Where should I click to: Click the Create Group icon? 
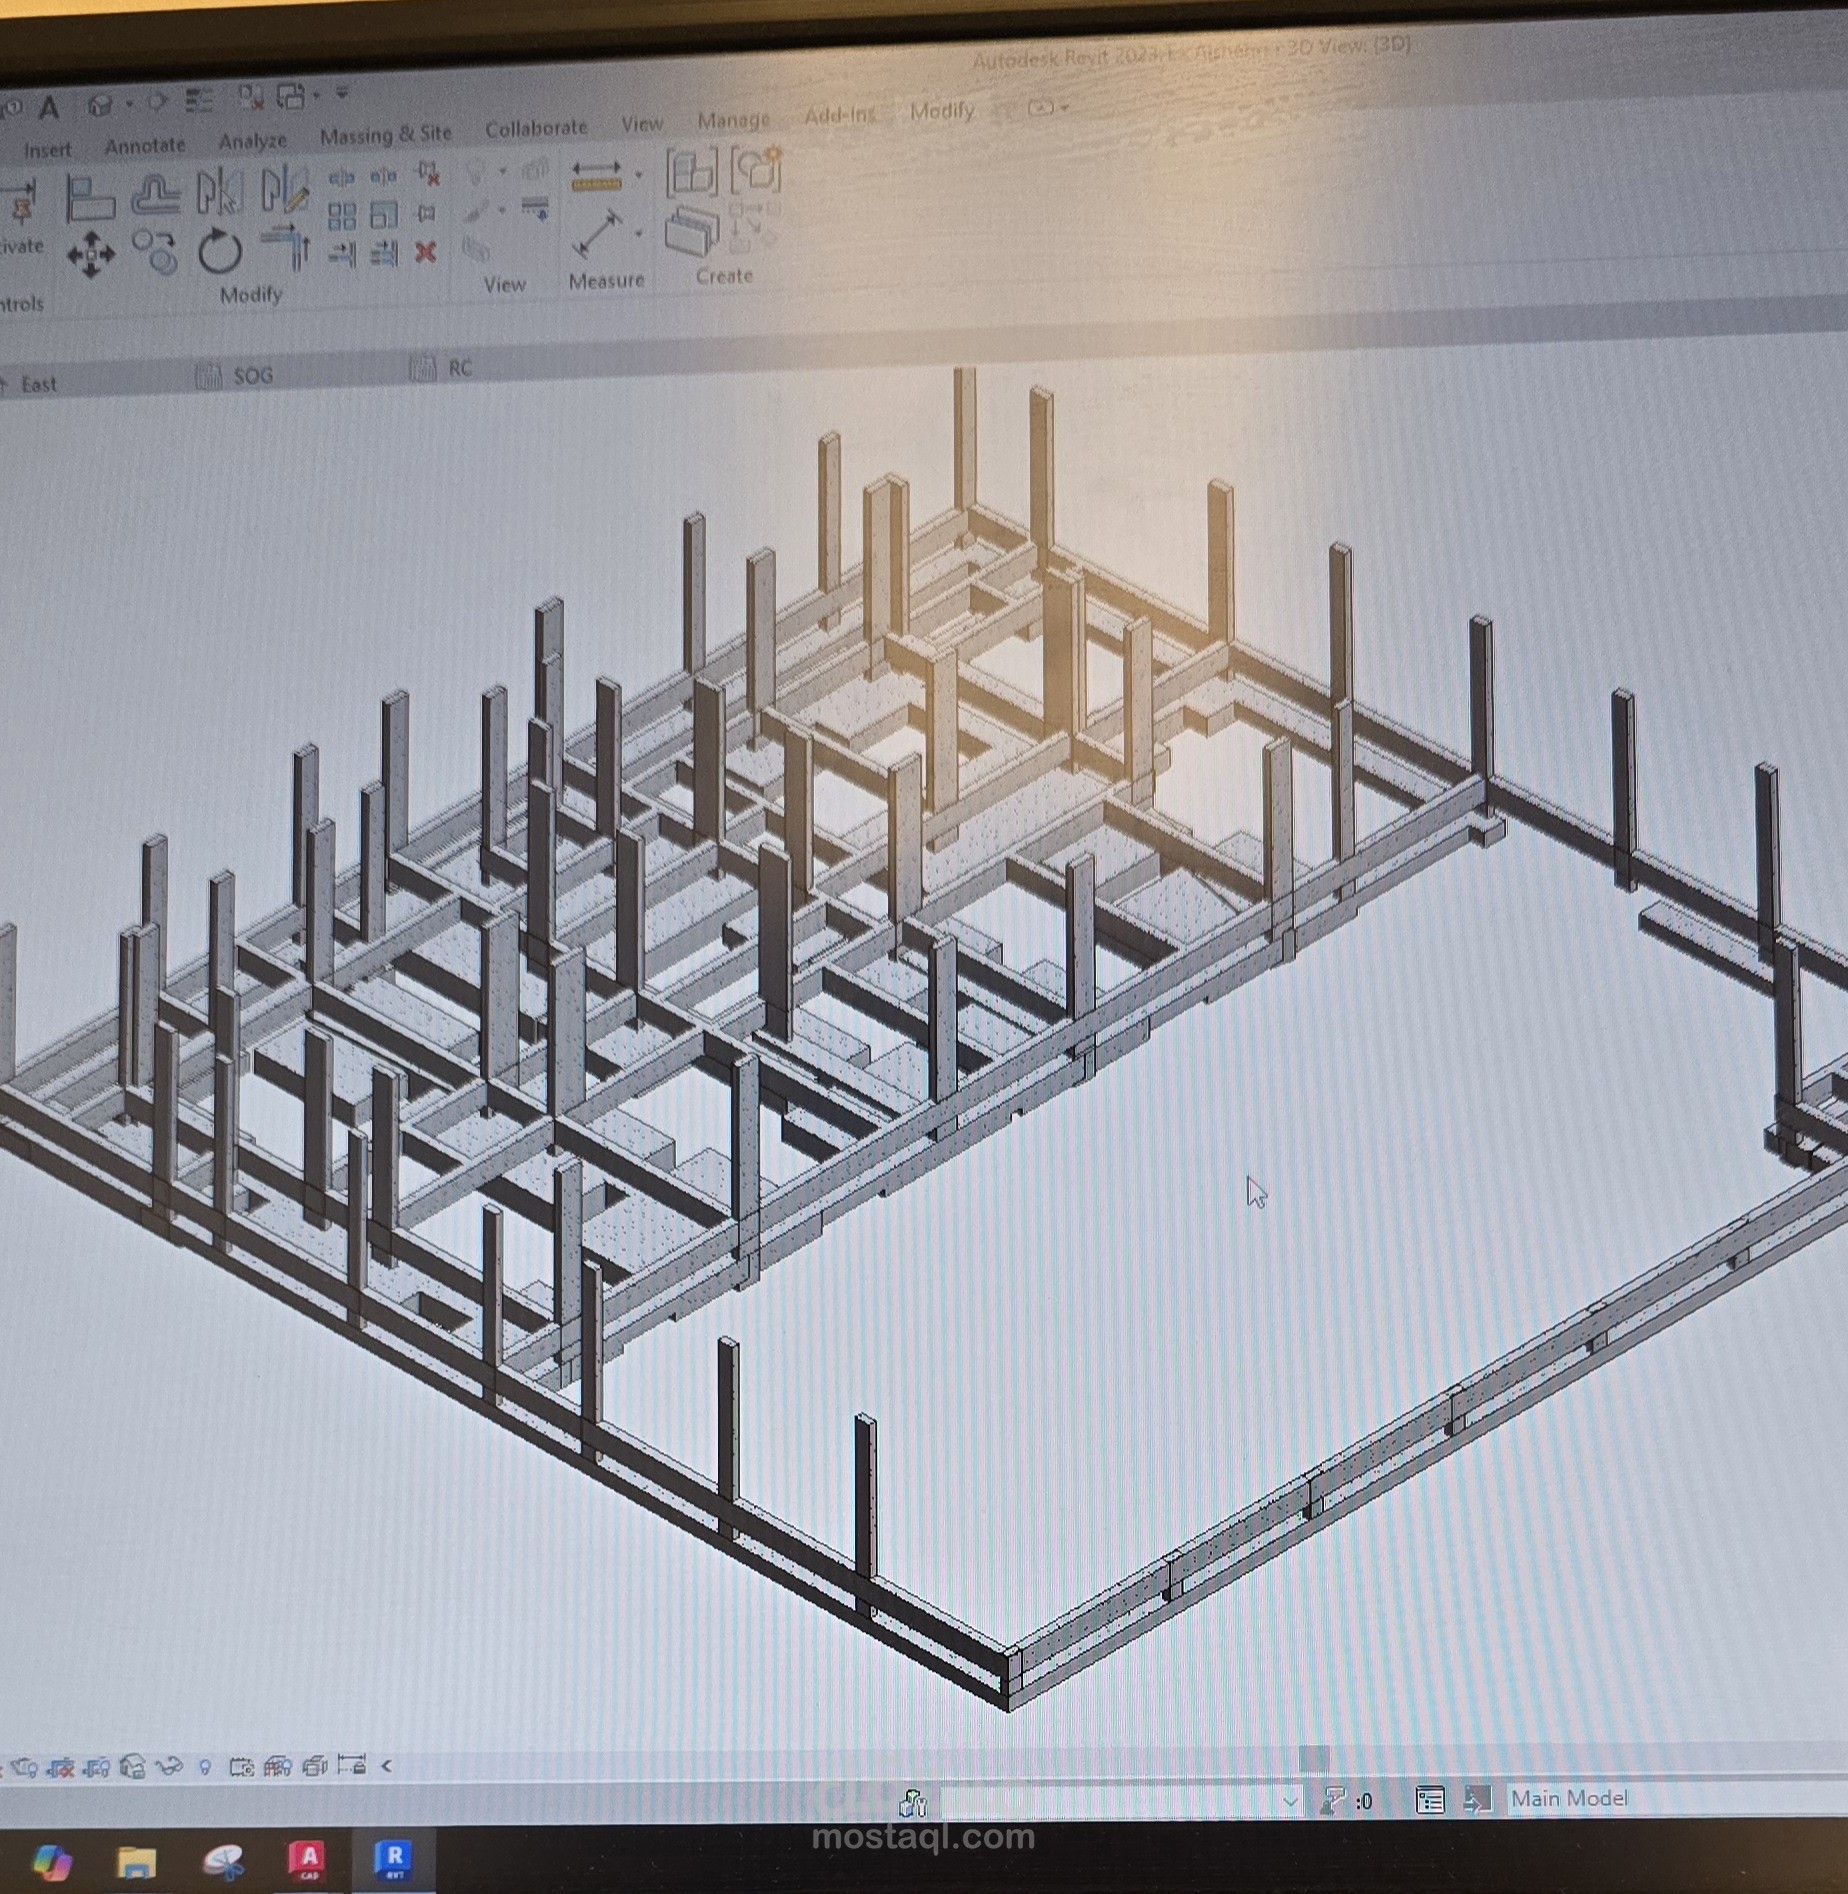[756, 171]
